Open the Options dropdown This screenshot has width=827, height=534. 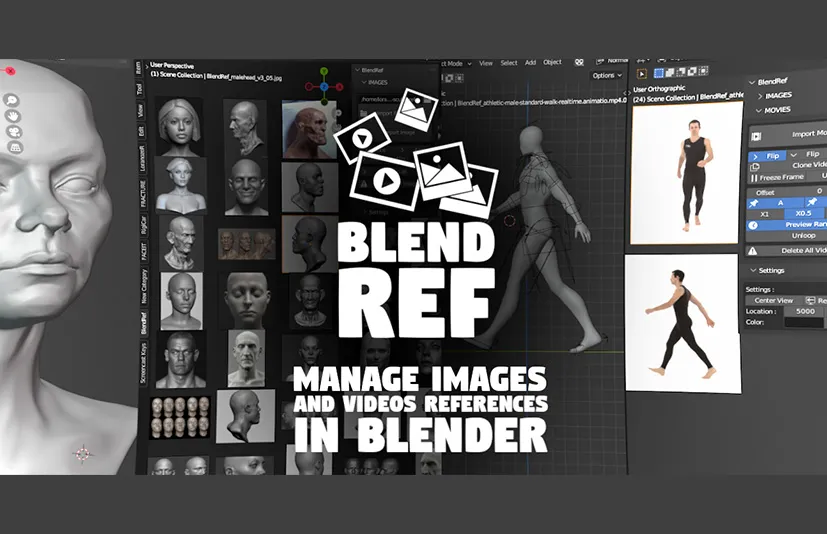point(607,75)
